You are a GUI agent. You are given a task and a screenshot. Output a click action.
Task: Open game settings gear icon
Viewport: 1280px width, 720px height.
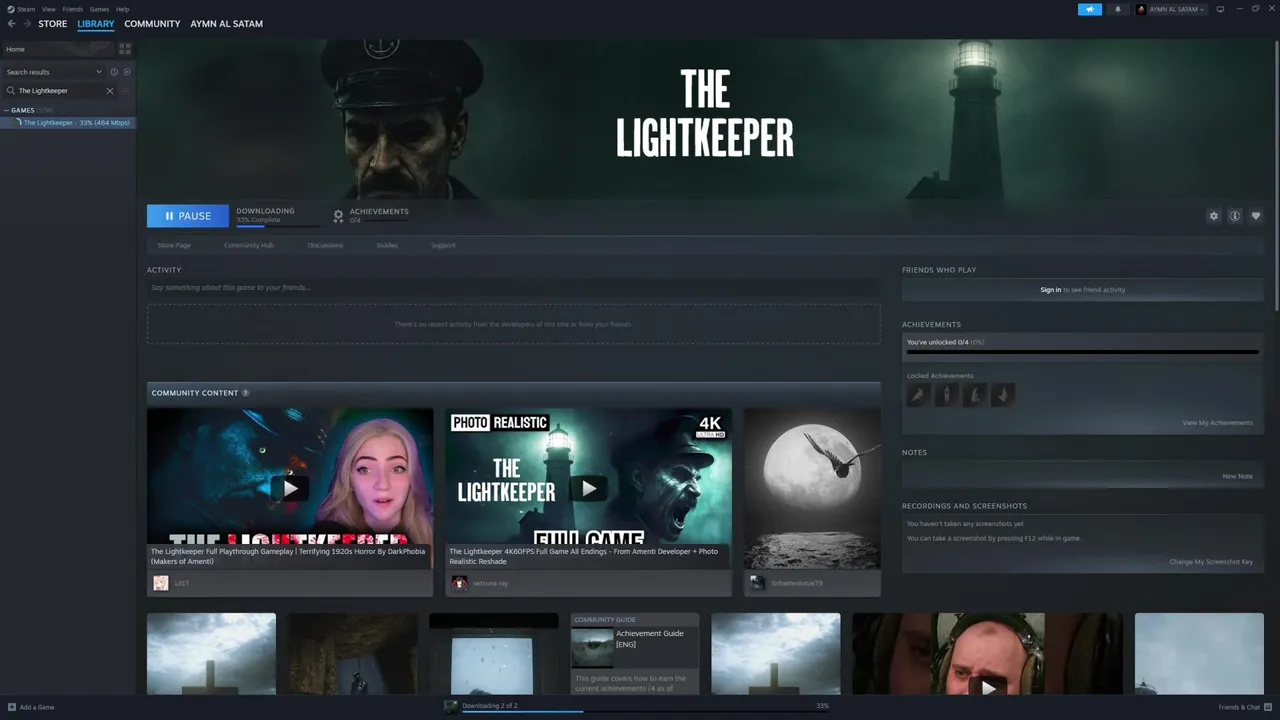point(1214,216)
